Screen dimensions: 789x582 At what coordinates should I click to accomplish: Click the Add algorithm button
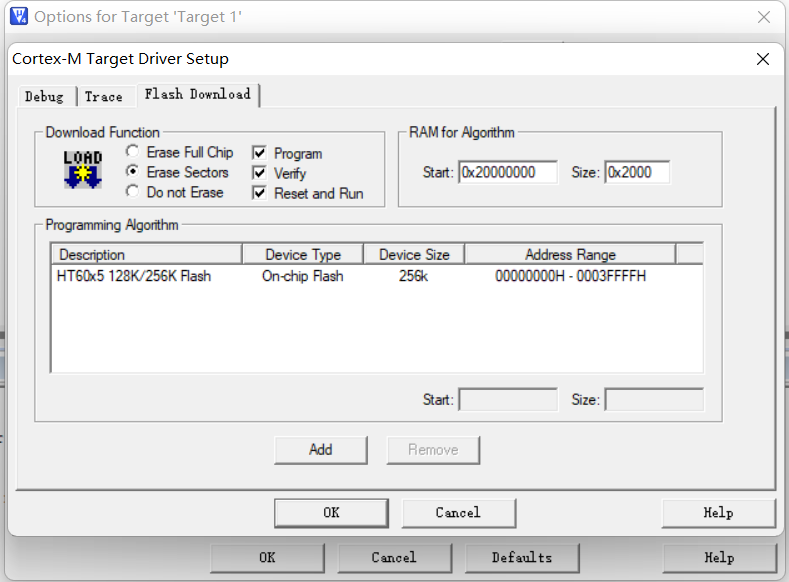coord(321,450)
